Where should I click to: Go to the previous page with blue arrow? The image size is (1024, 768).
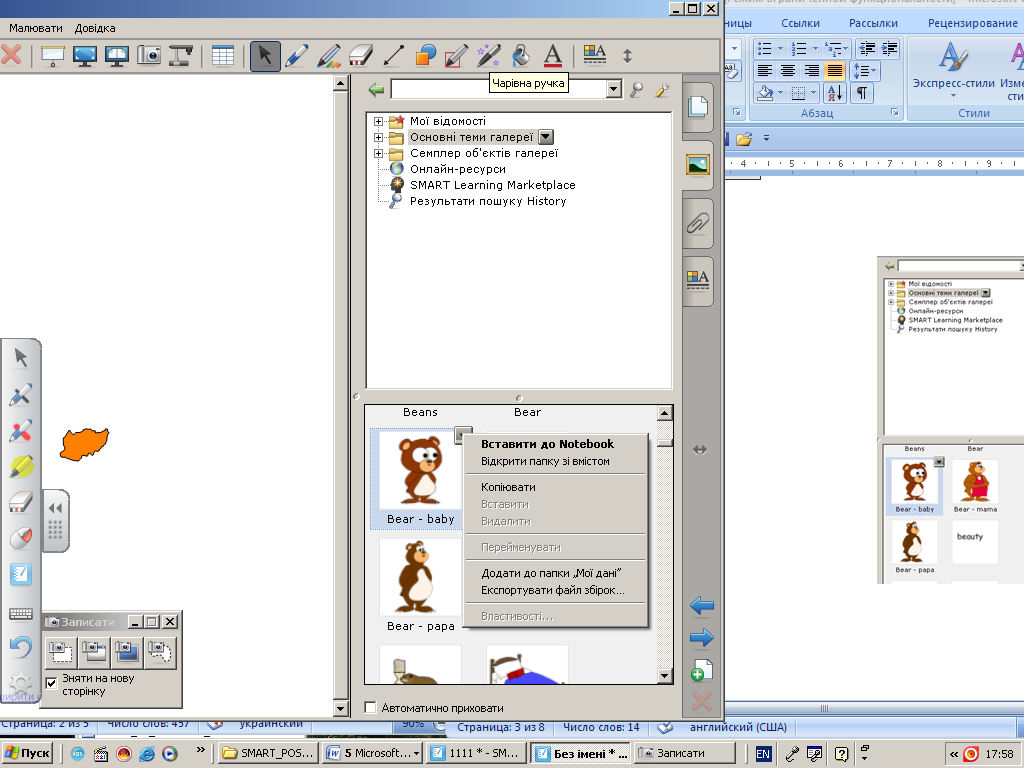point(701,605)
